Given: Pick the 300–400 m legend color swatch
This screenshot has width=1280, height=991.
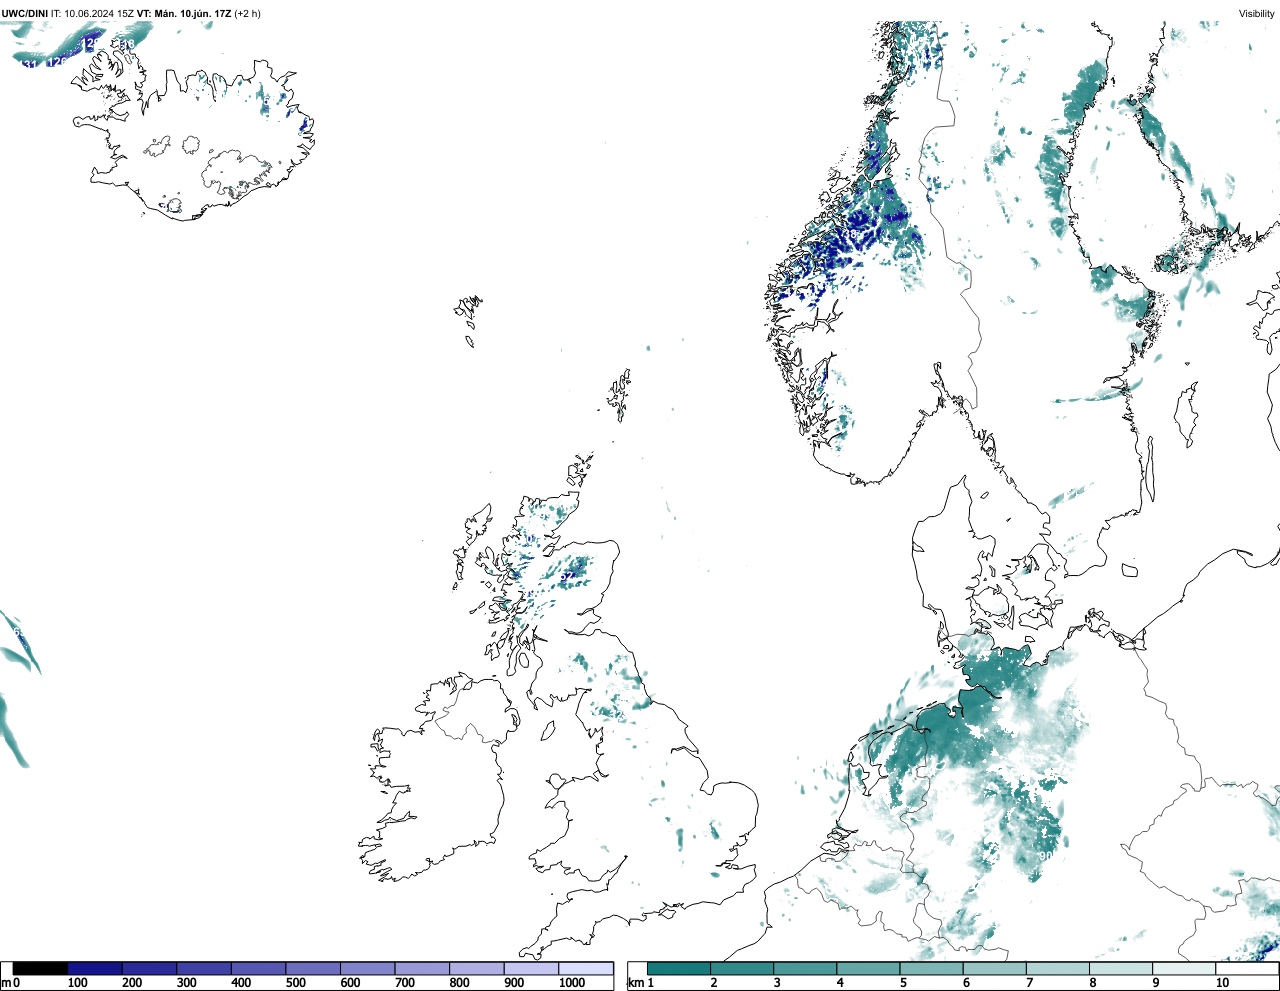Looking at the screenshot, I should point(204,968).
